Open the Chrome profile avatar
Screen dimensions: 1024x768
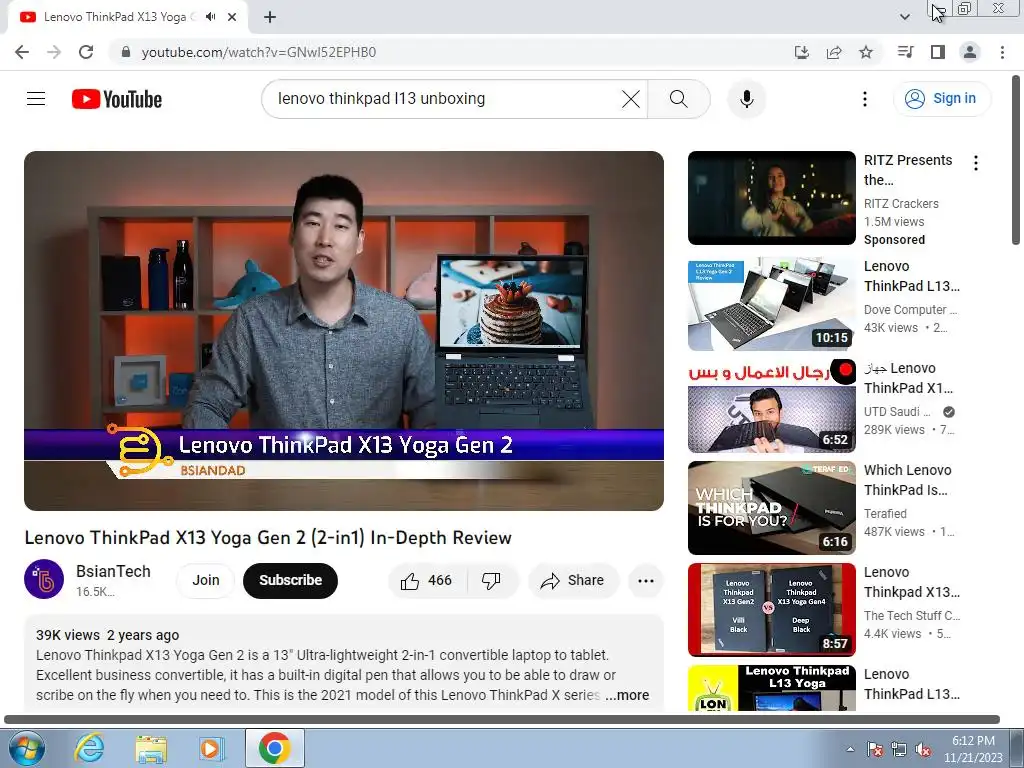tap(970, 52)
